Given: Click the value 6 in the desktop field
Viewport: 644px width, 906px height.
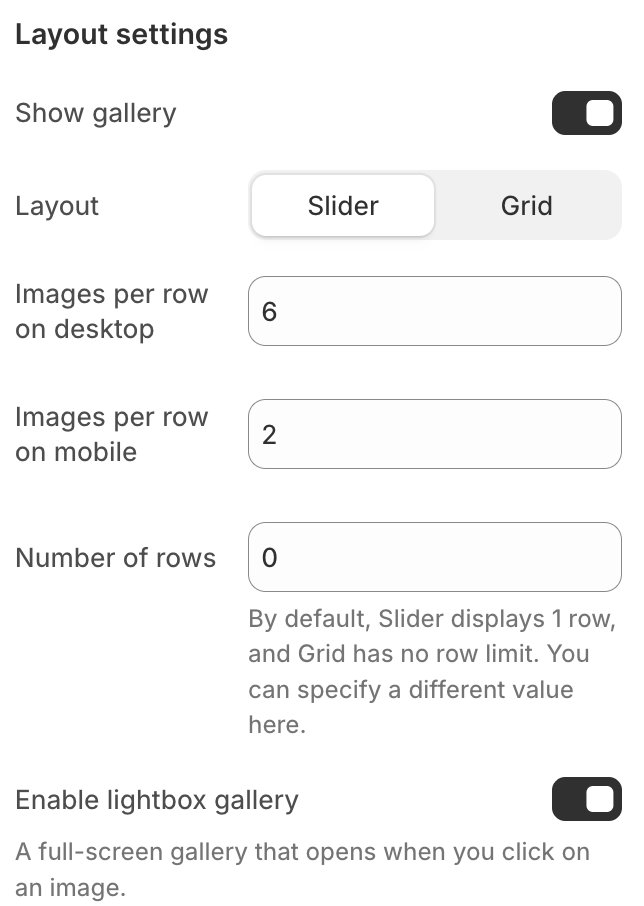Looking at the screenshot, I should click(x=269, y=311).
